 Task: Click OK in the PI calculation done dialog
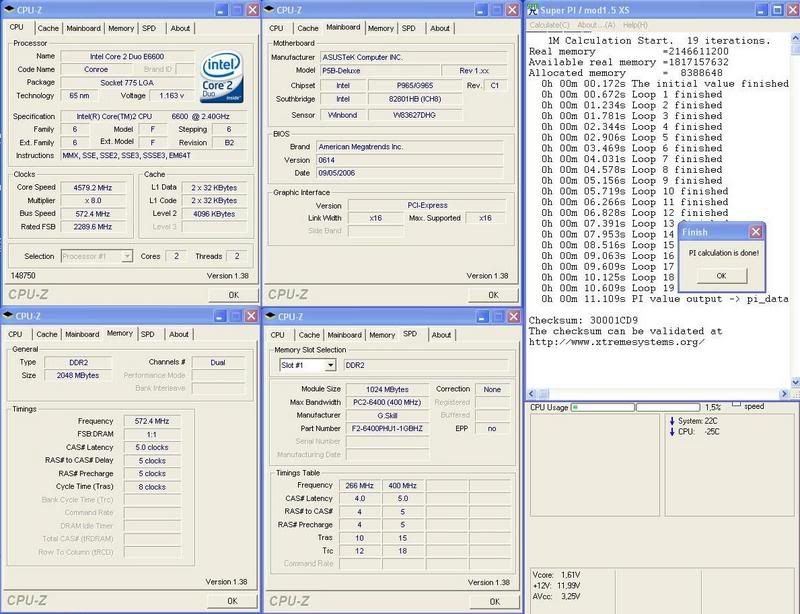click(721, 276)
